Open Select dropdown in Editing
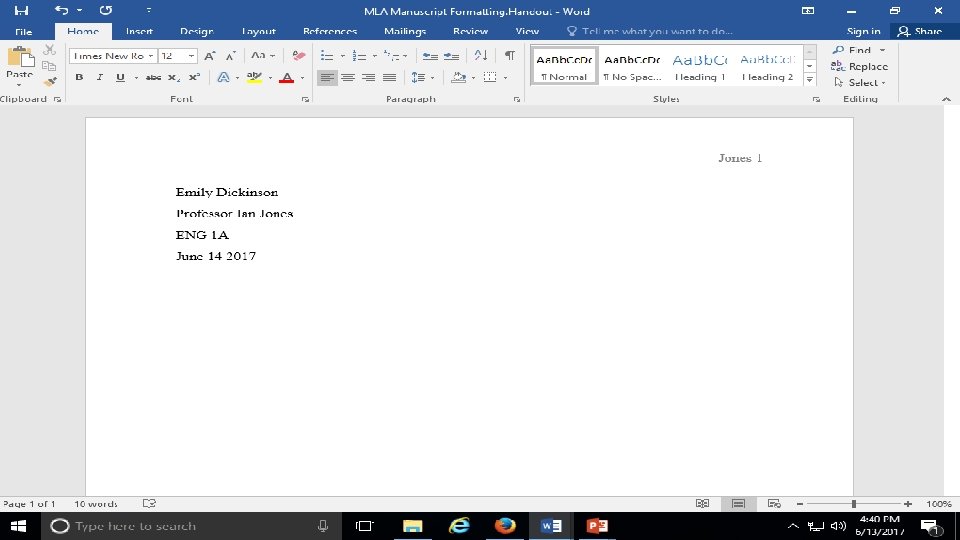This screenshot has height=540, width=960. pos(860,83)
